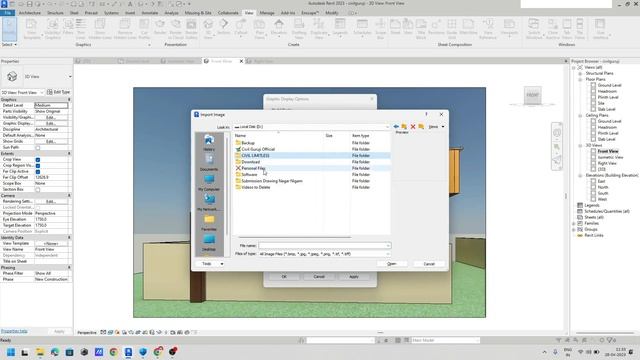The image size is (640, 360).
Task: Create new folder icon in Import Image
Action: (421, 127)
